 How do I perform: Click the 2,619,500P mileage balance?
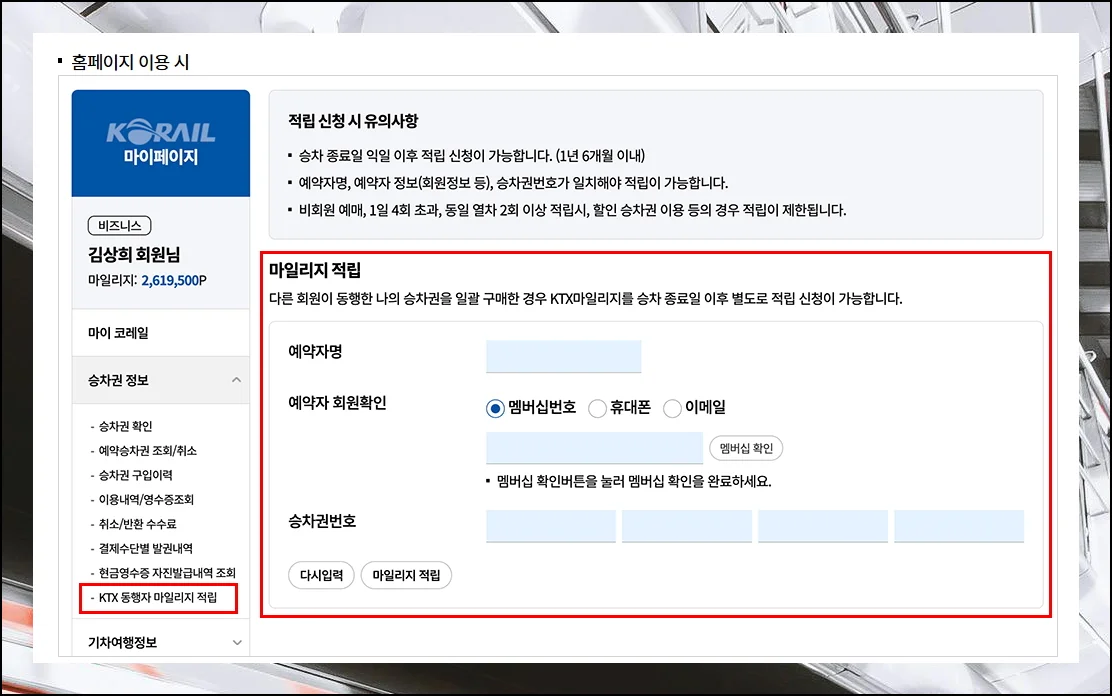click(x=174, y=281)
